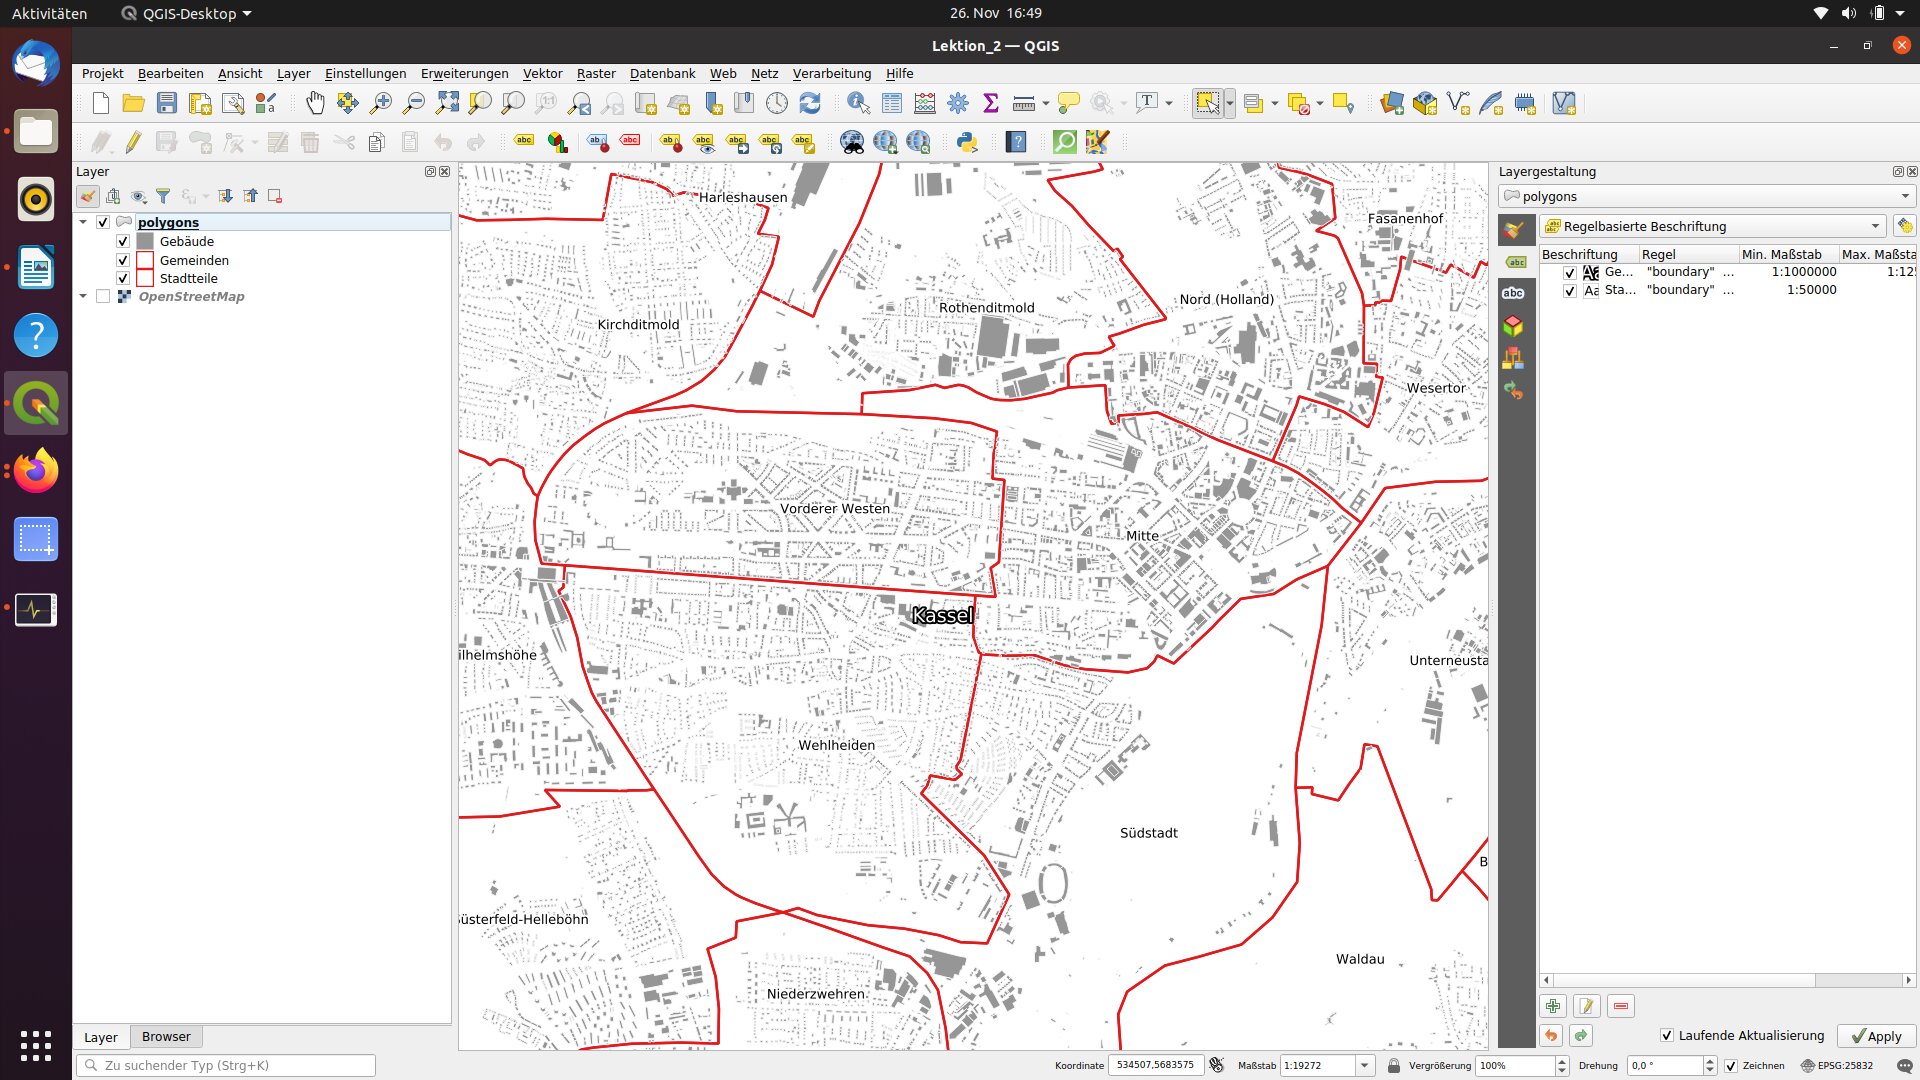Screen dimensions: 1920x1080
Task: Open the measure tool dropdown arrow
Action: coord(1046,103)
